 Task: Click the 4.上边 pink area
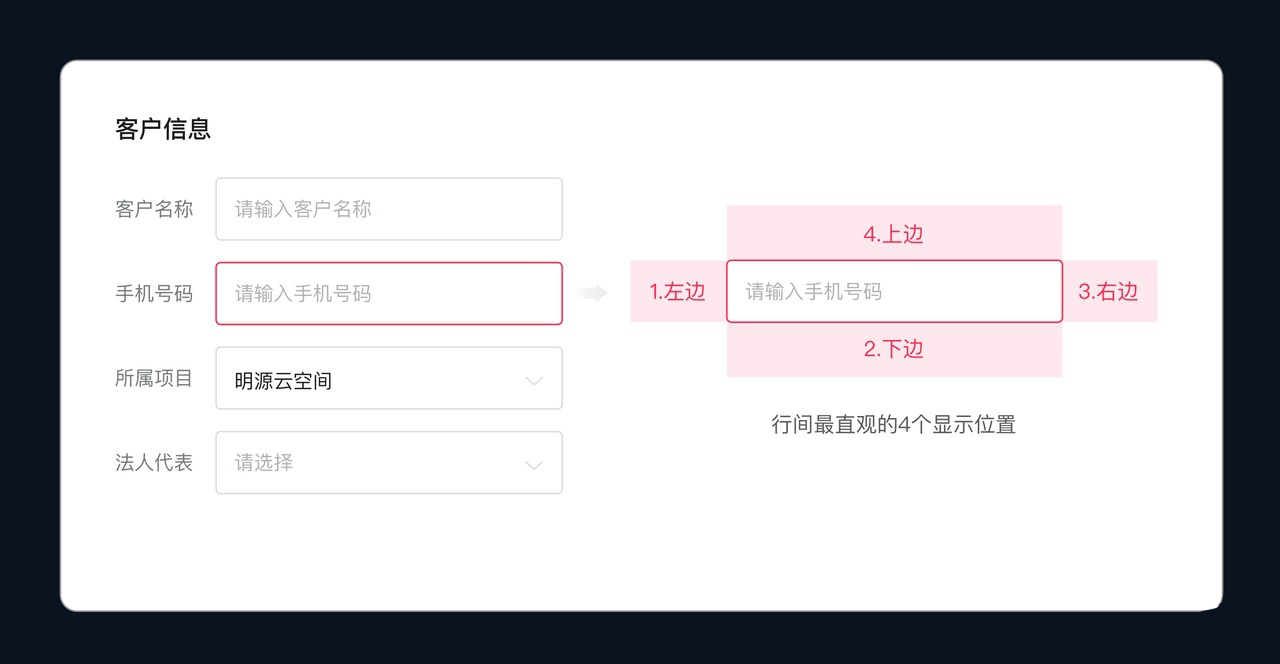click(x=893, y=234)
